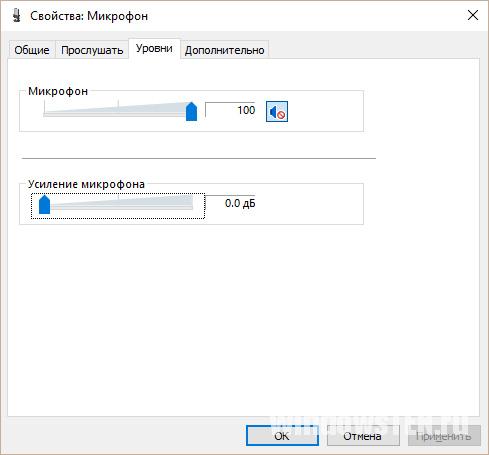Go to the Дополнительно tab

(x=225, y=50)
